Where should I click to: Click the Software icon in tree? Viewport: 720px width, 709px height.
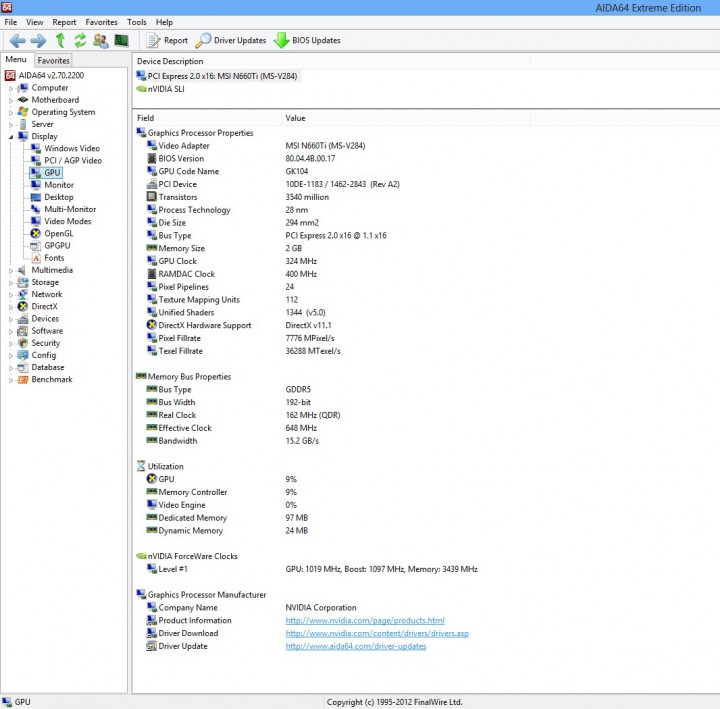[22, 331]
